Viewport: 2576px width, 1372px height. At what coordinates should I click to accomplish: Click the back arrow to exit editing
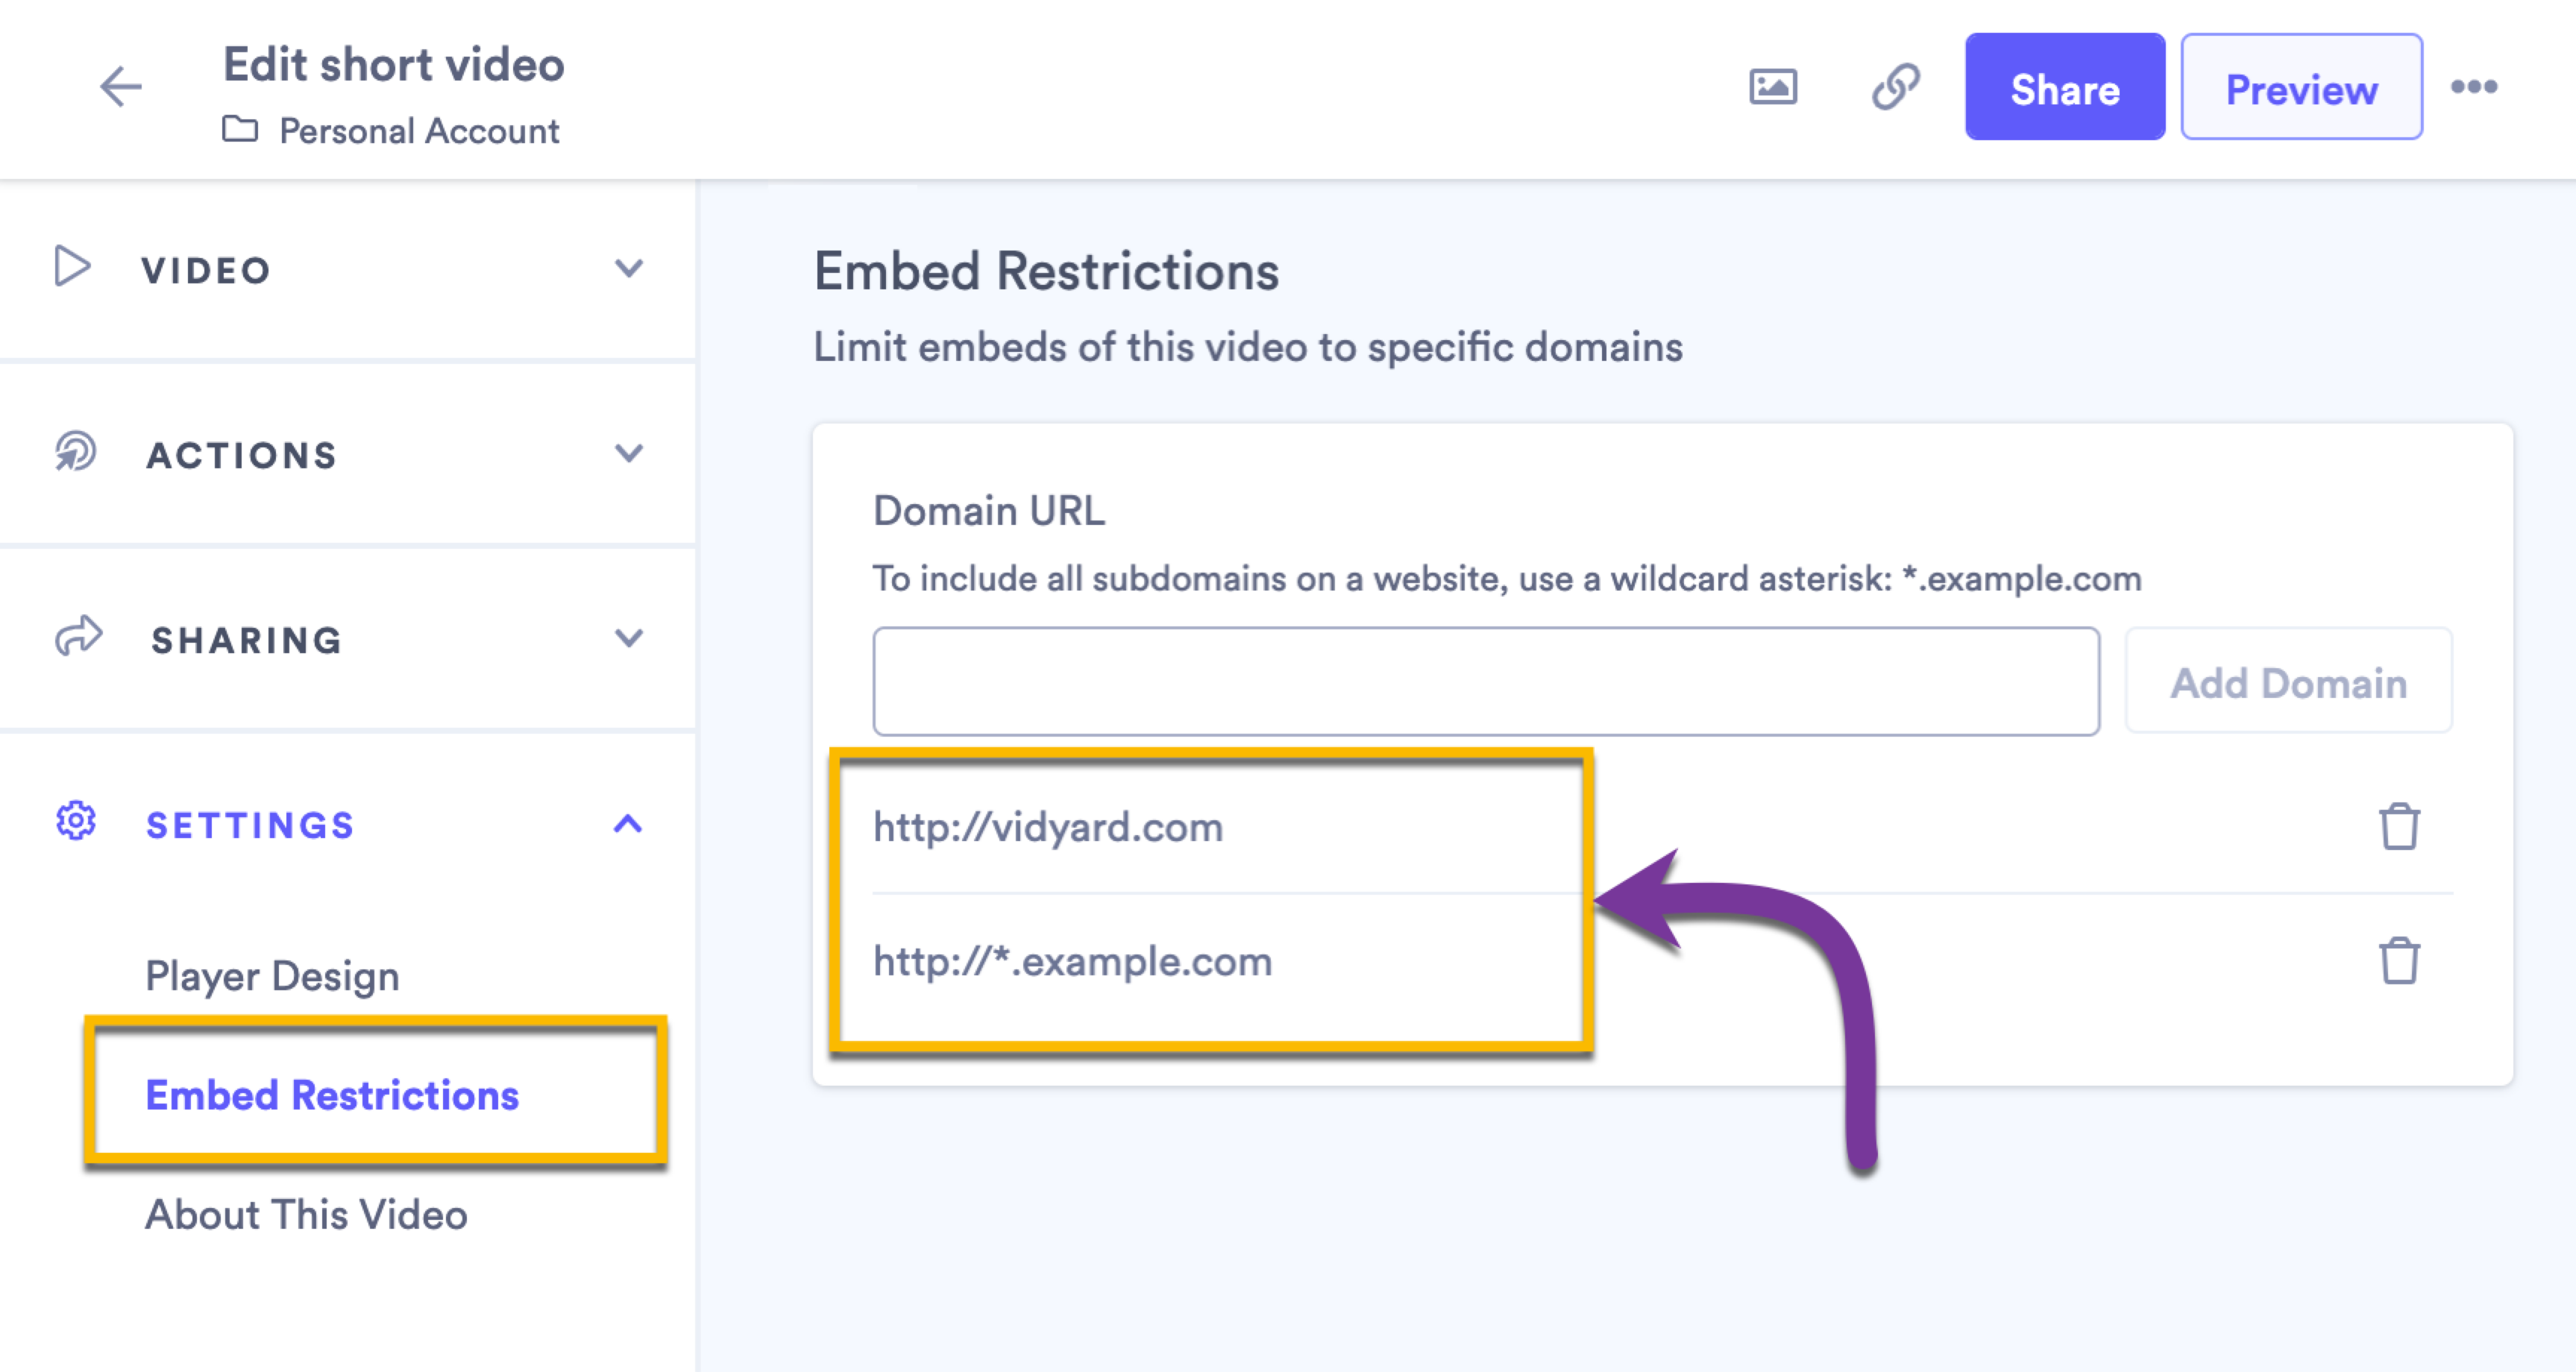tap(120, 88)
